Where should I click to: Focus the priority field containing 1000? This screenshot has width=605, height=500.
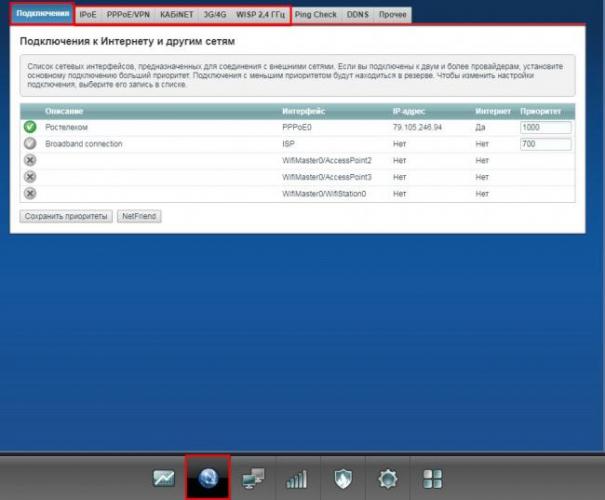tap(545, 128)
